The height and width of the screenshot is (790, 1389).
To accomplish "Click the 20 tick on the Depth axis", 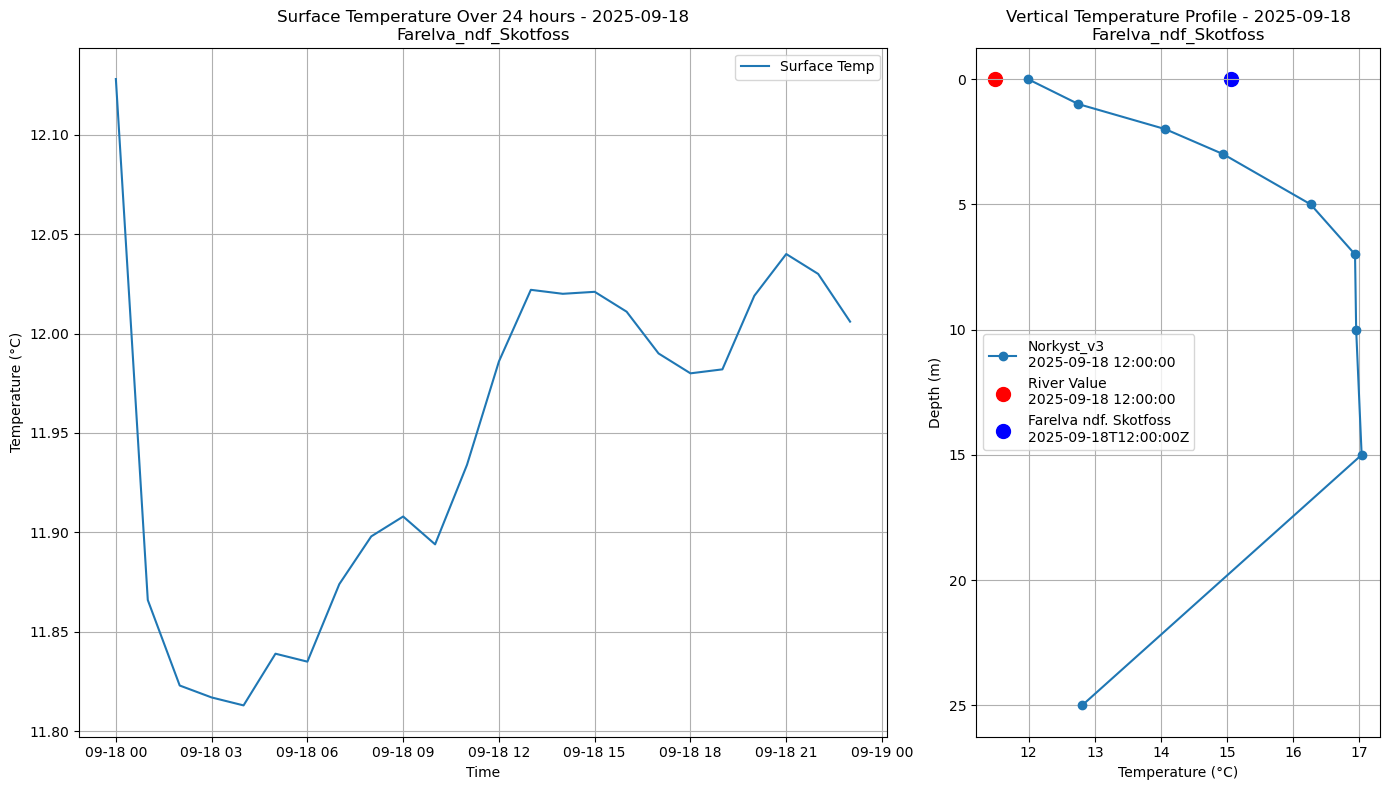I will (960, 581).
